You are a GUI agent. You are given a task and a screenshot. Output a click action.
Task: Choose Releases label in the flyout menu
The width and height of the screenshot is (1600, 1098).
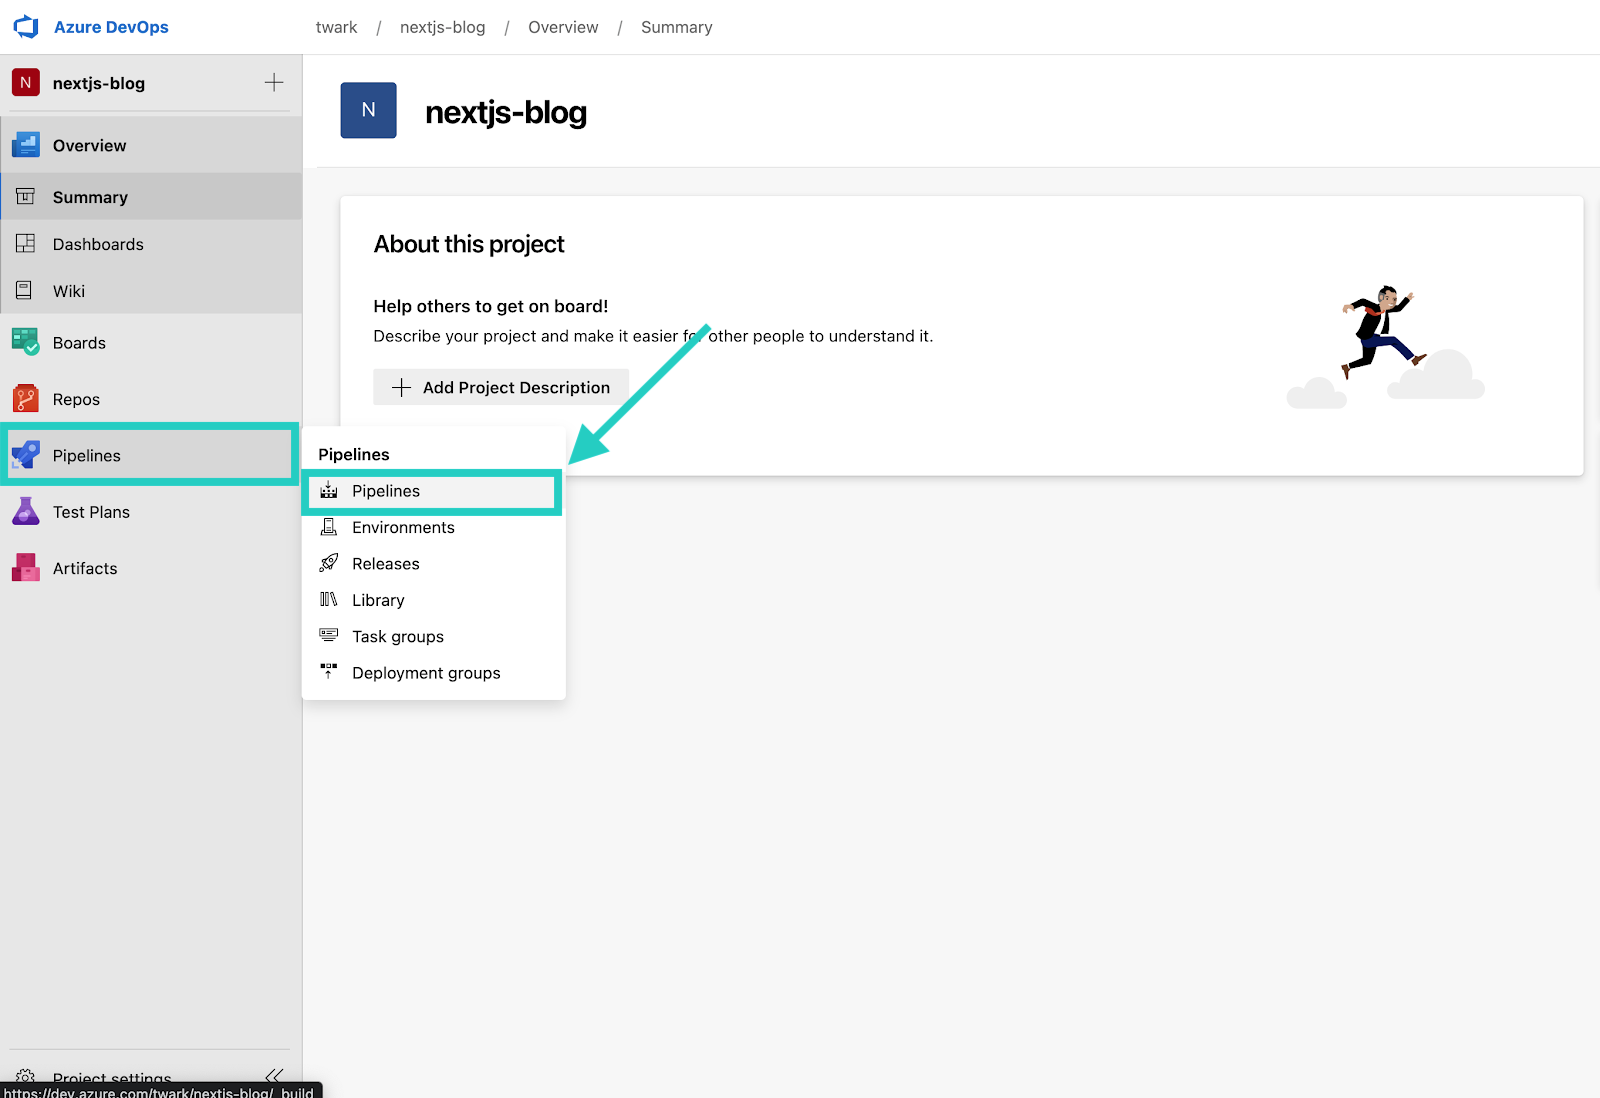click(x=386, y=564)
